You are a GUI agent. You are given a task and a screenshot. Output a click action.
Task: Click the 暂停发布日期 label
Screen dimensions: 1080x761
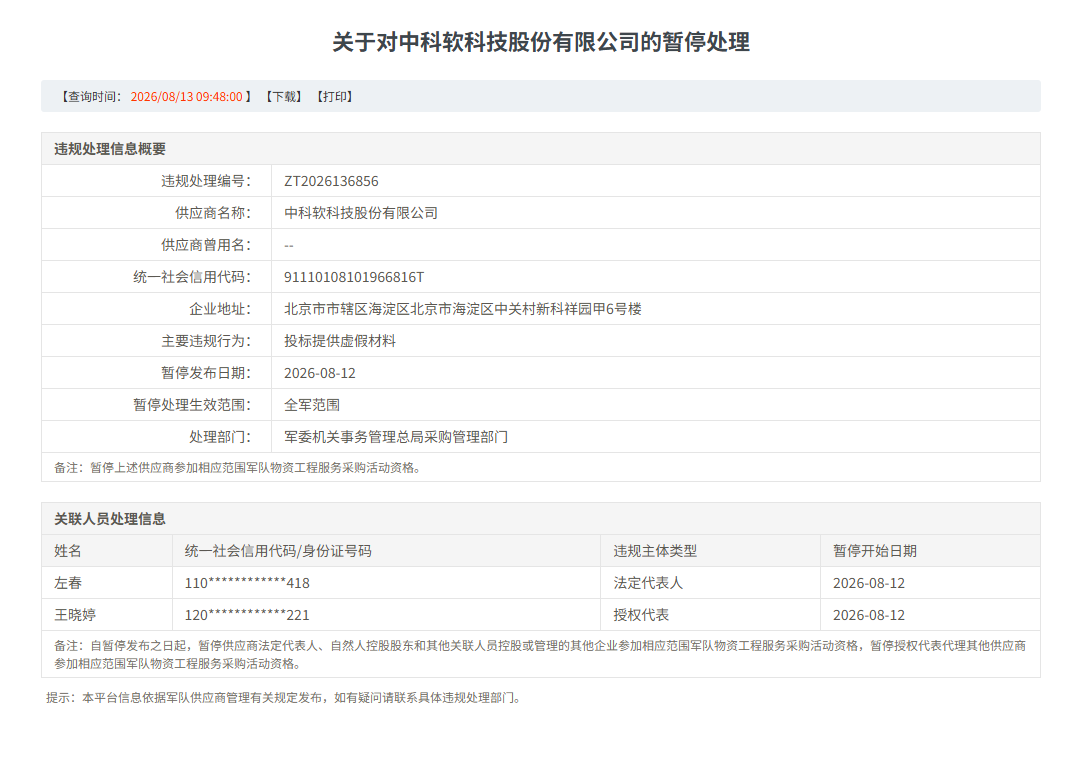[x=207, y=373]
